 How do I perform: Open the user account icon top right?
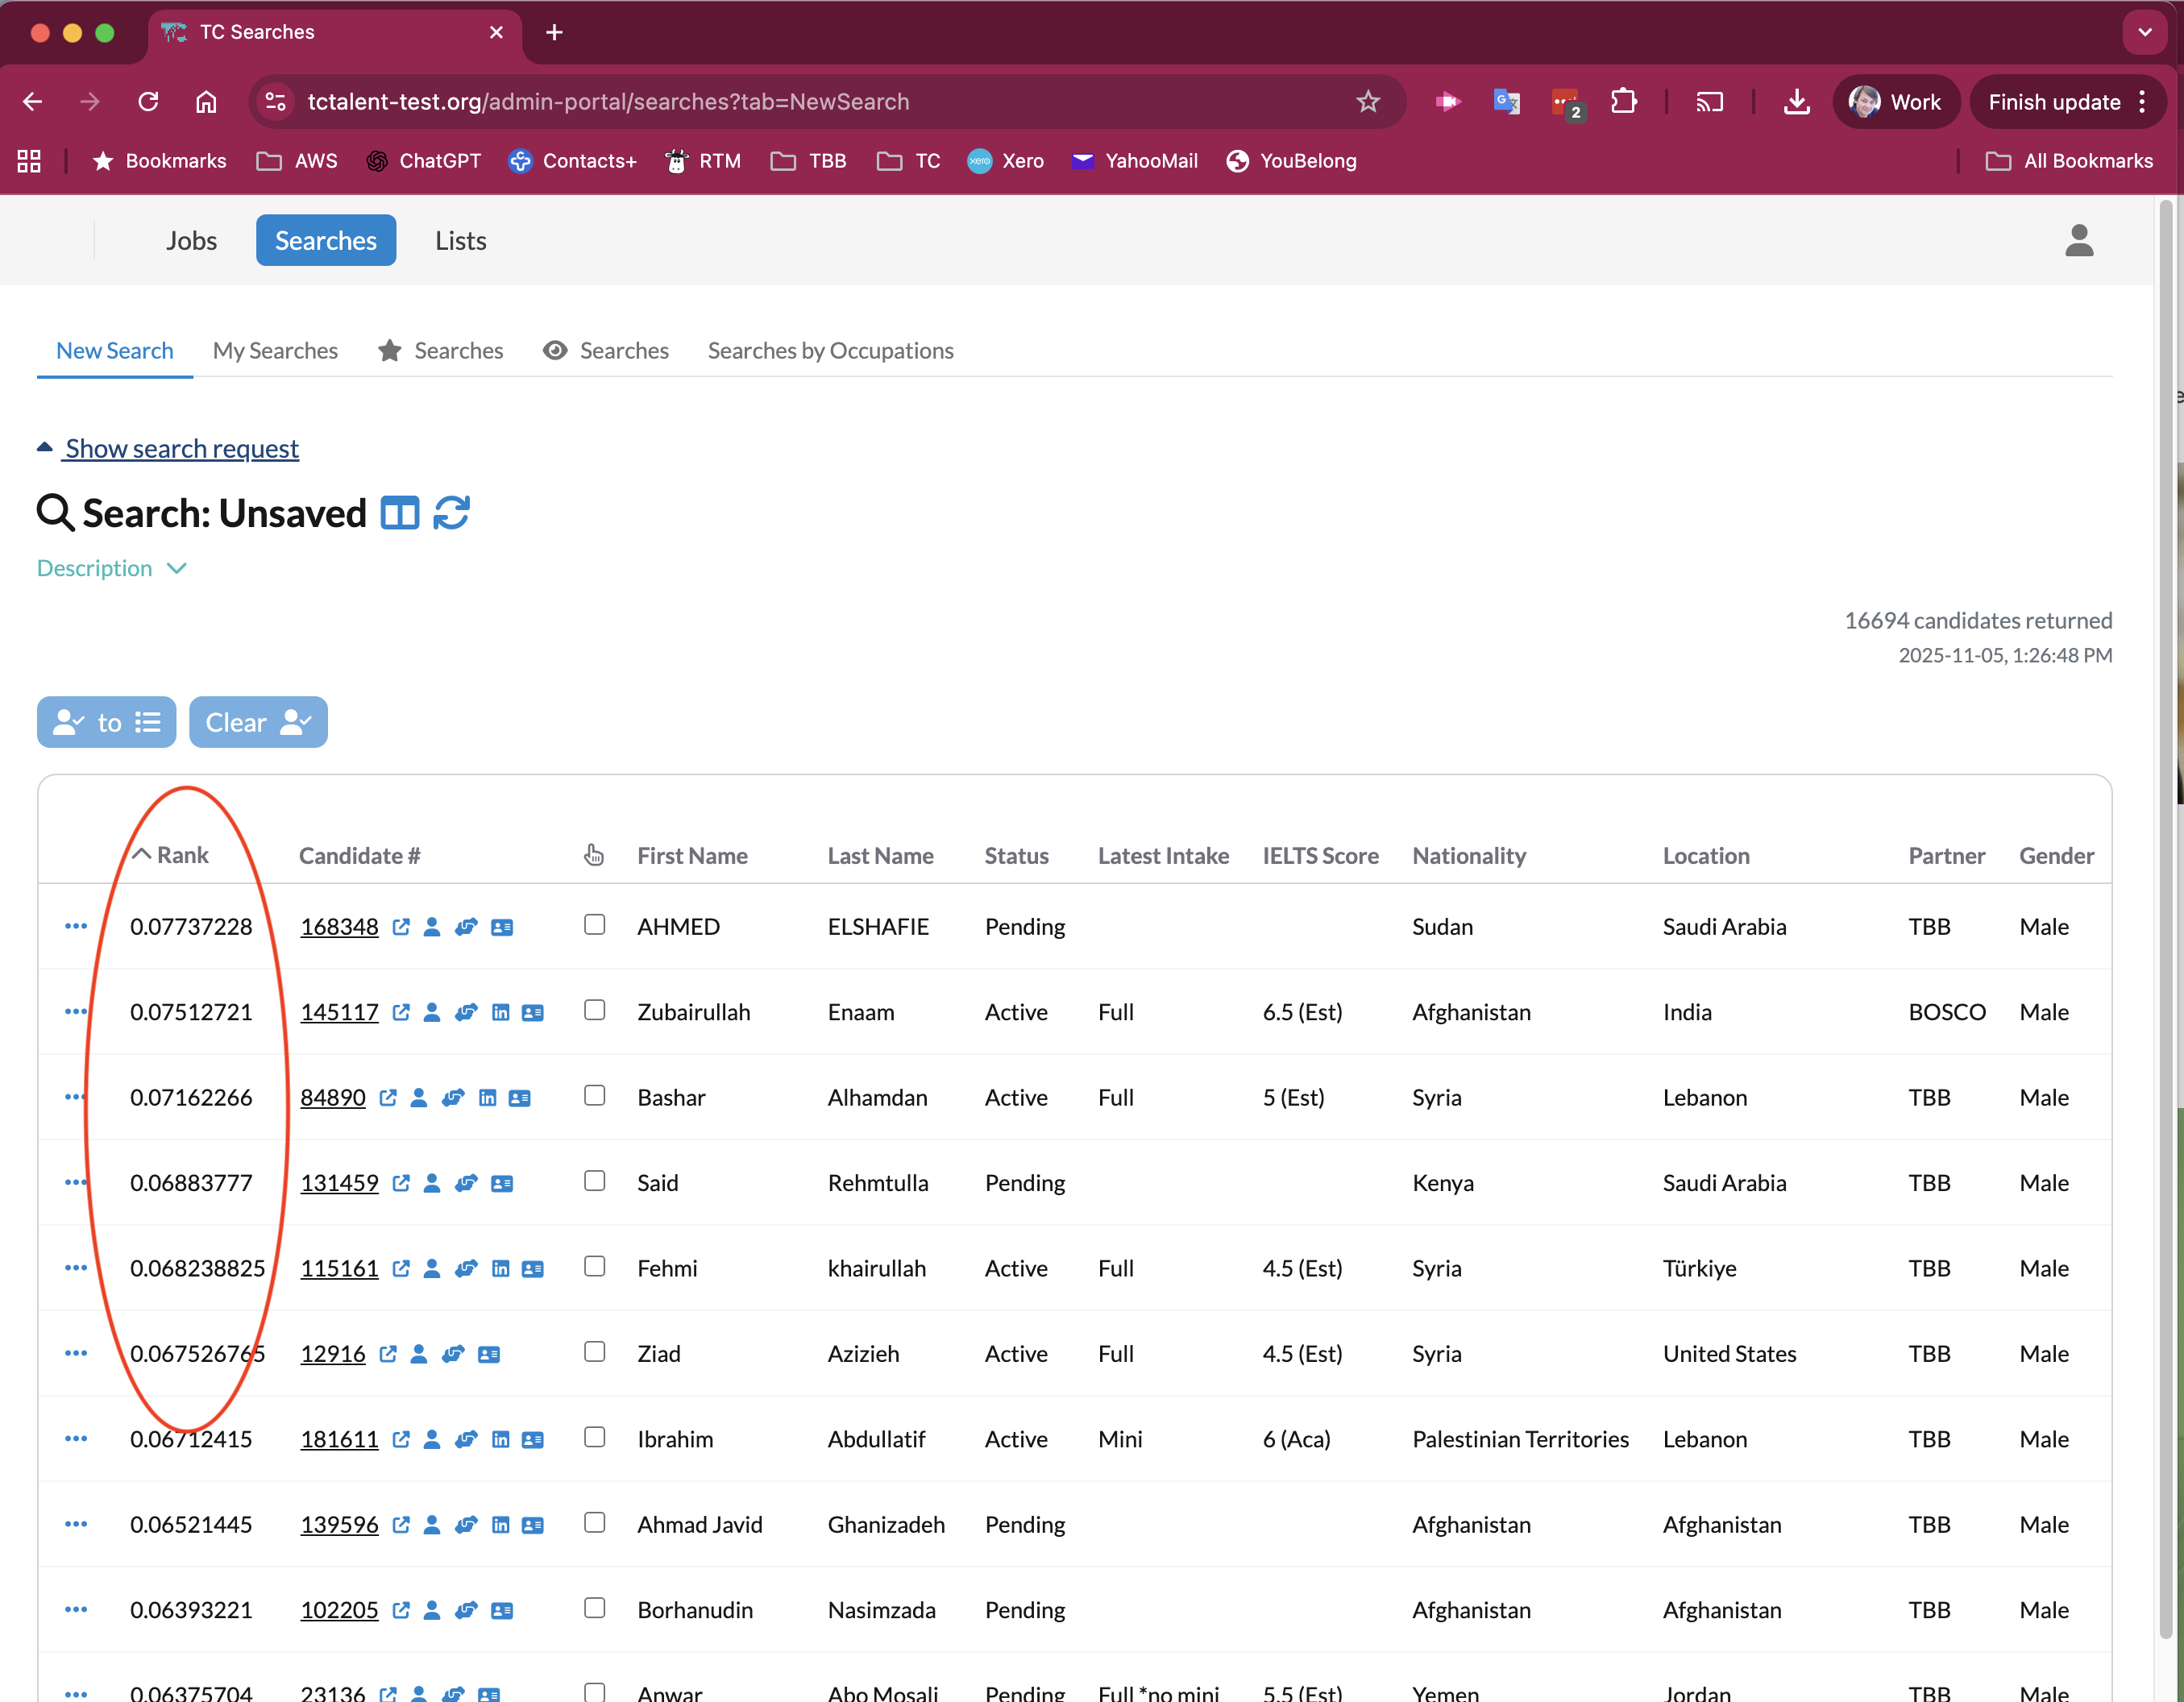(x=2079, y=240)
